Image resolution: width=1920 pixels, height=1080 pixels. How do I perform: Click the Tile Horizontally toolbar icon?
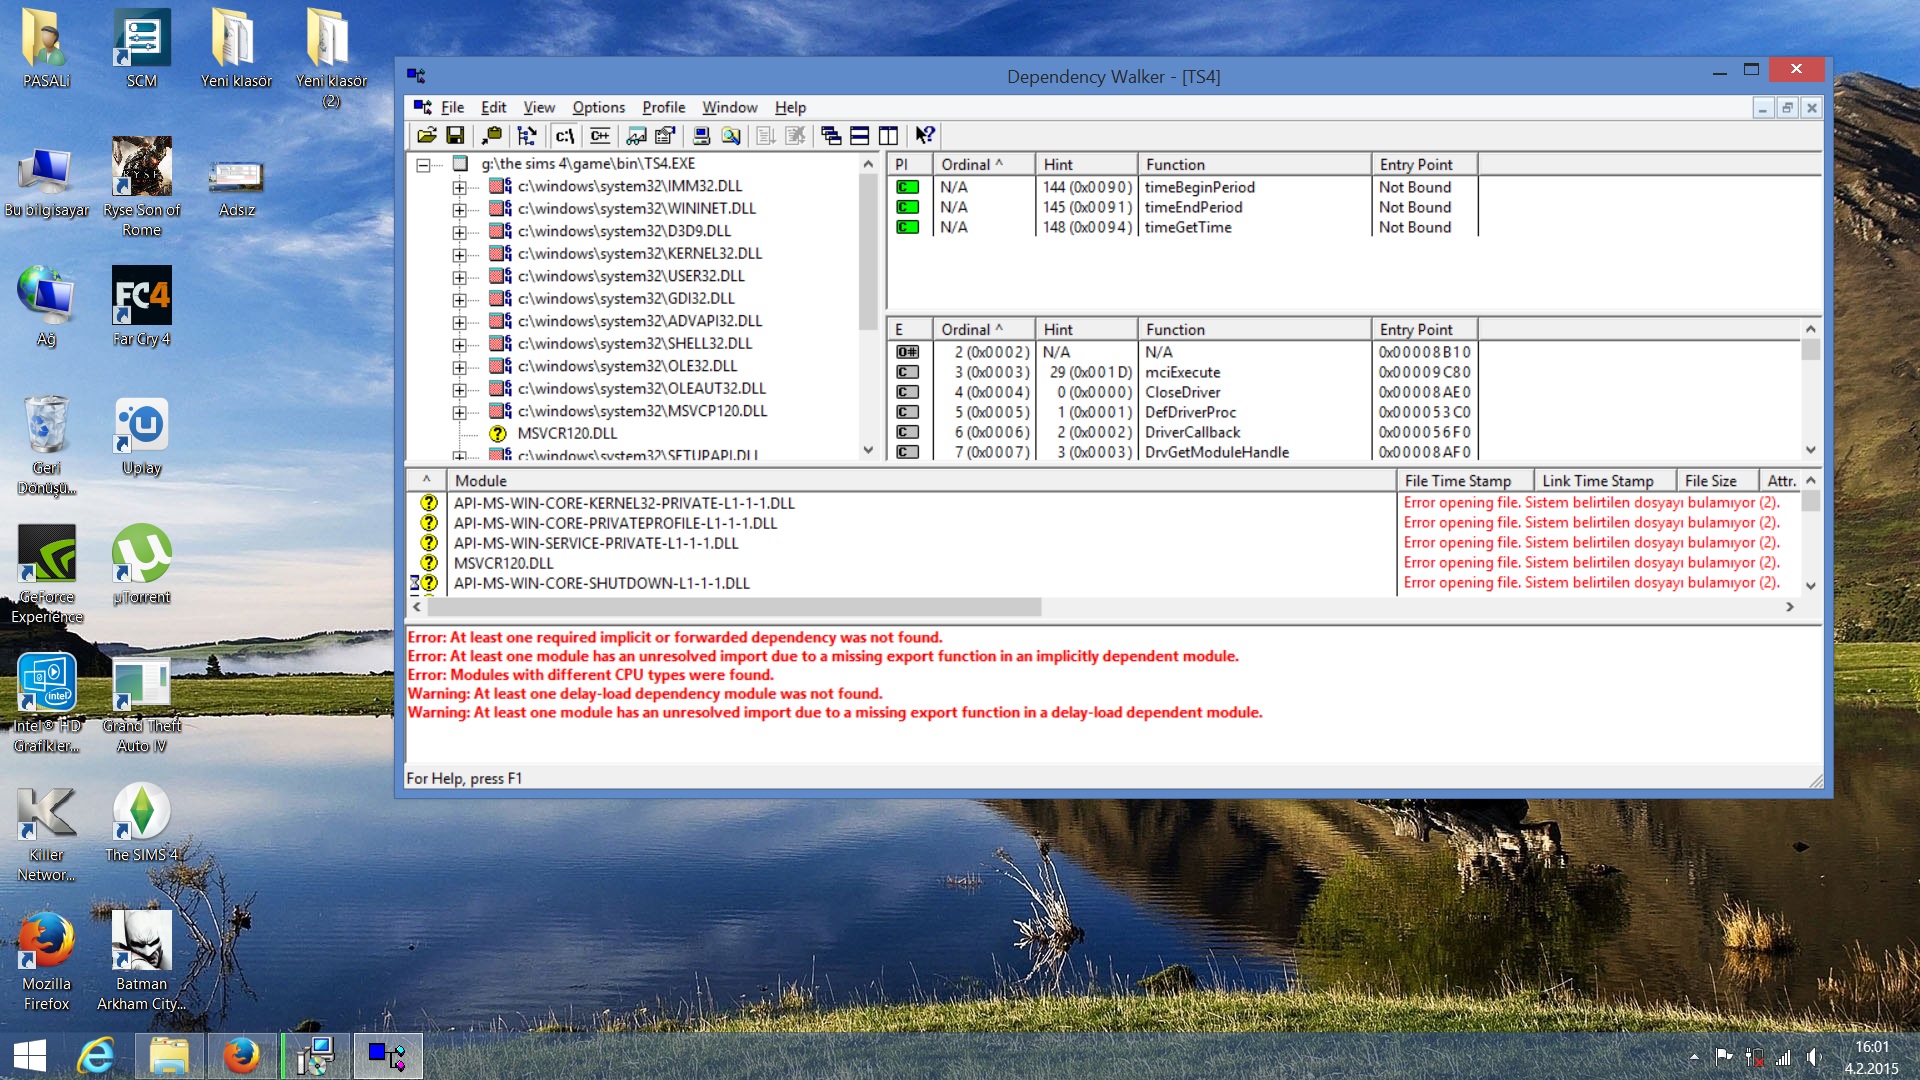860,136
